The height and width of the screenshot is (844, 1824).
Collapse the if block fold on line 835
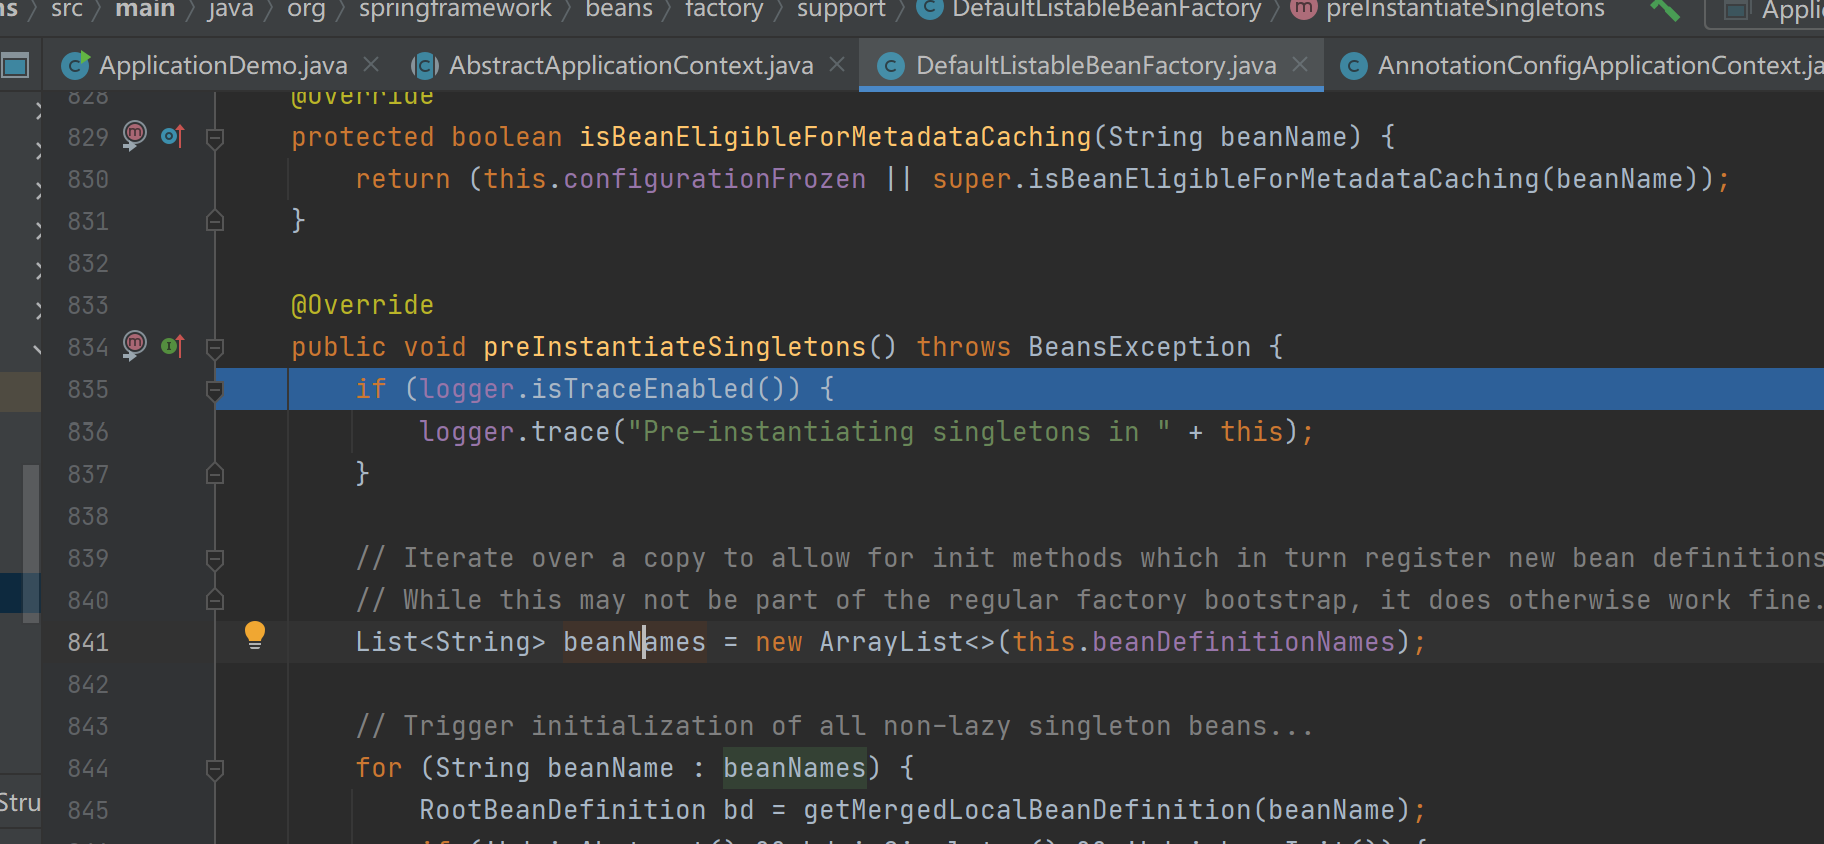[214, 390]
